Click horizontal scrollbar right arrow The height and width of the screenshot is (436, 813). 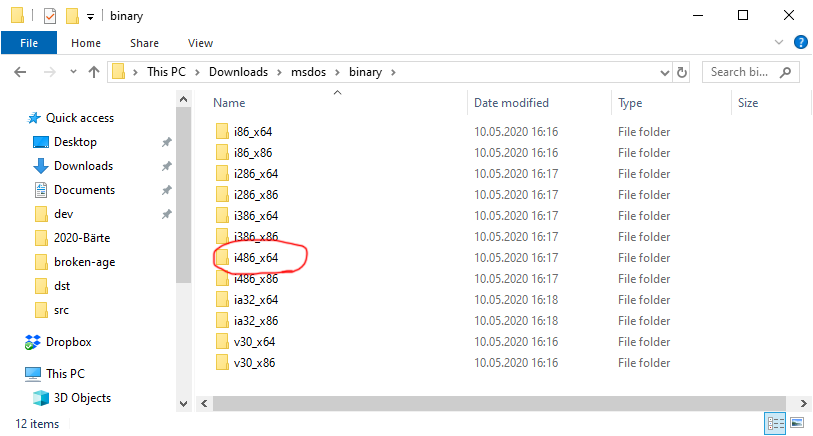(803, 403)
